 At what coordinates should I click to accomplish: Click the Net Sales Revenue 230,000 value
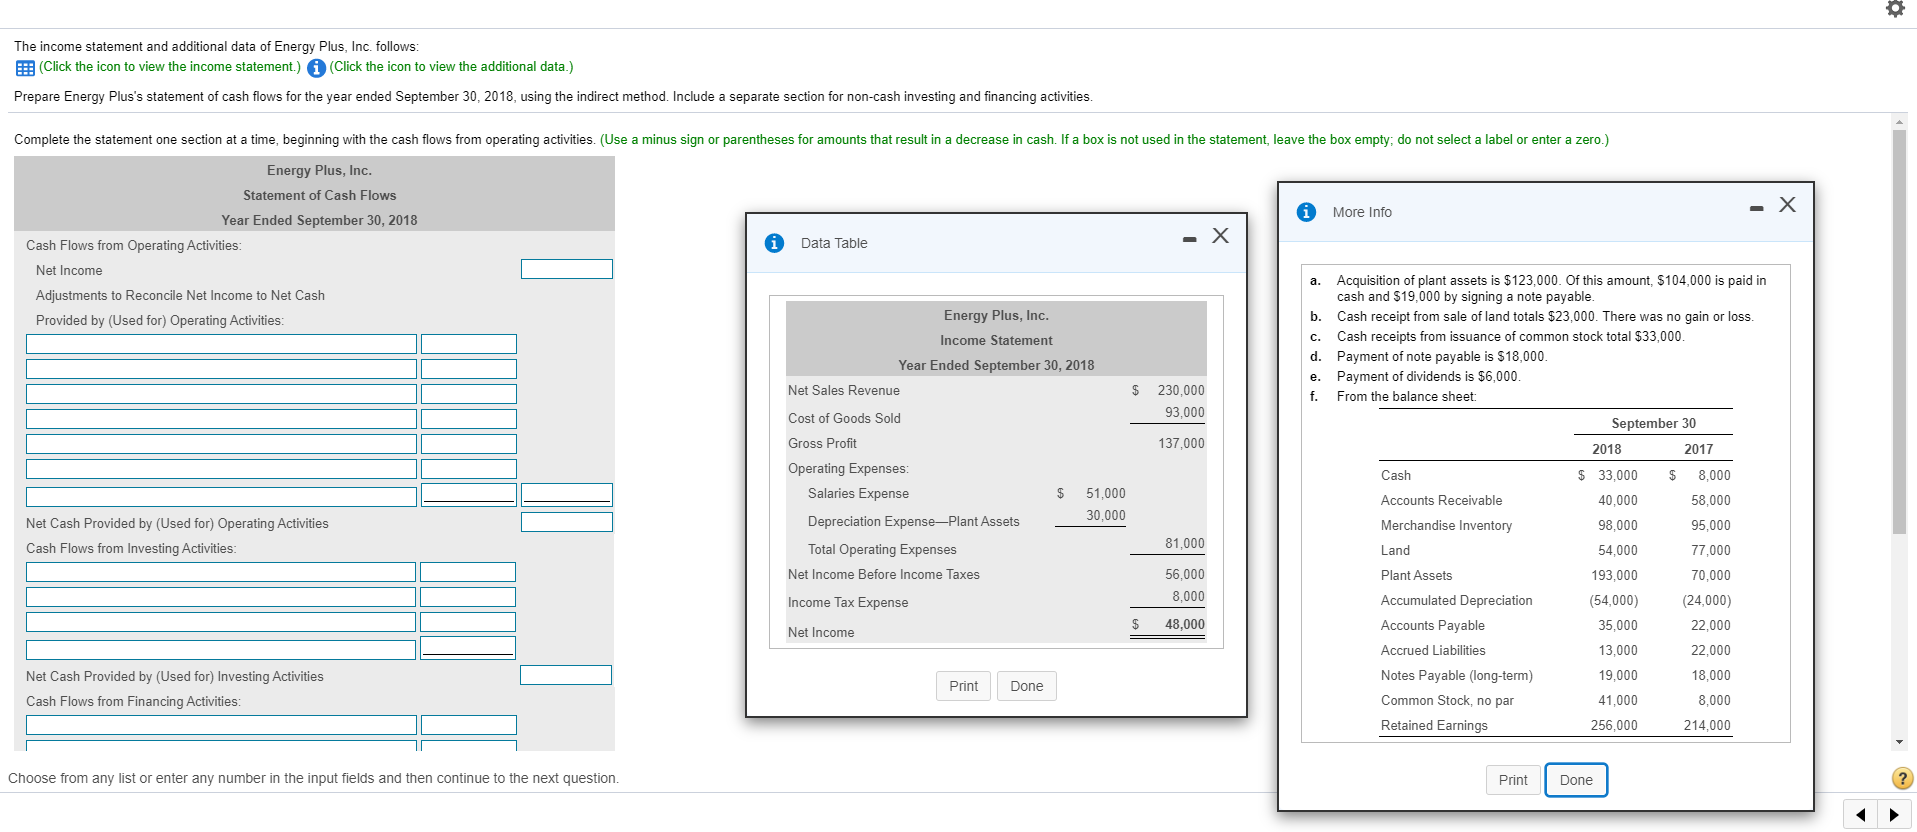coord(1181,390)
